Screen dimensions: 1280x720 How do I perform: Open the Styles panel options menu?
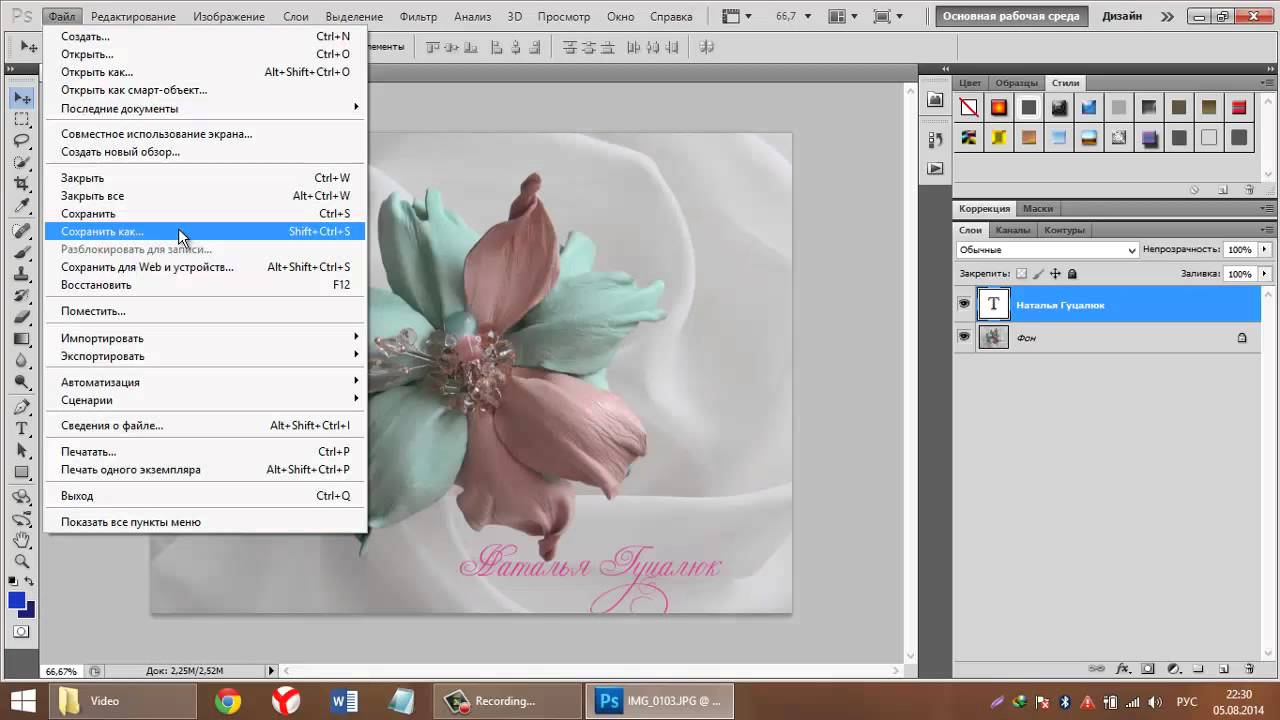1268,83
